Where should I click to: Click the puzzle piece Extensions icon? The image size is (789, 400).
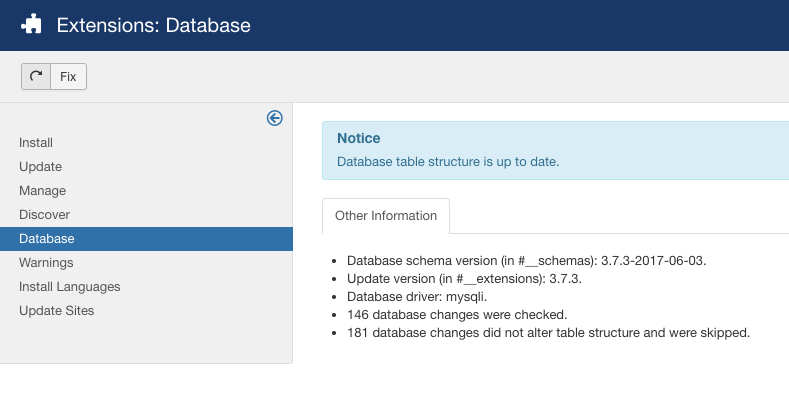point(32,24)
